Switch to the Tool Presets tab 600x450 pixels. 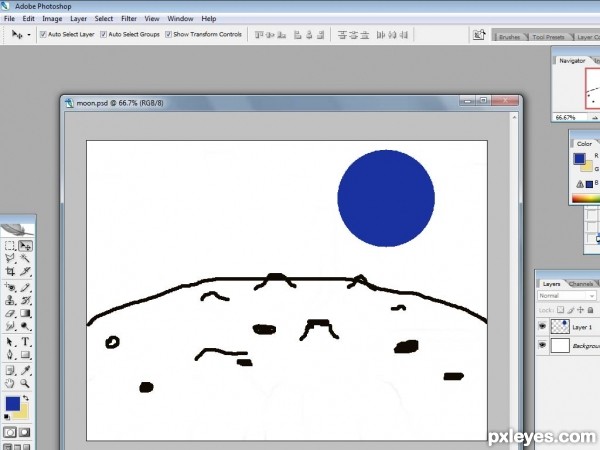click(548, 37)
